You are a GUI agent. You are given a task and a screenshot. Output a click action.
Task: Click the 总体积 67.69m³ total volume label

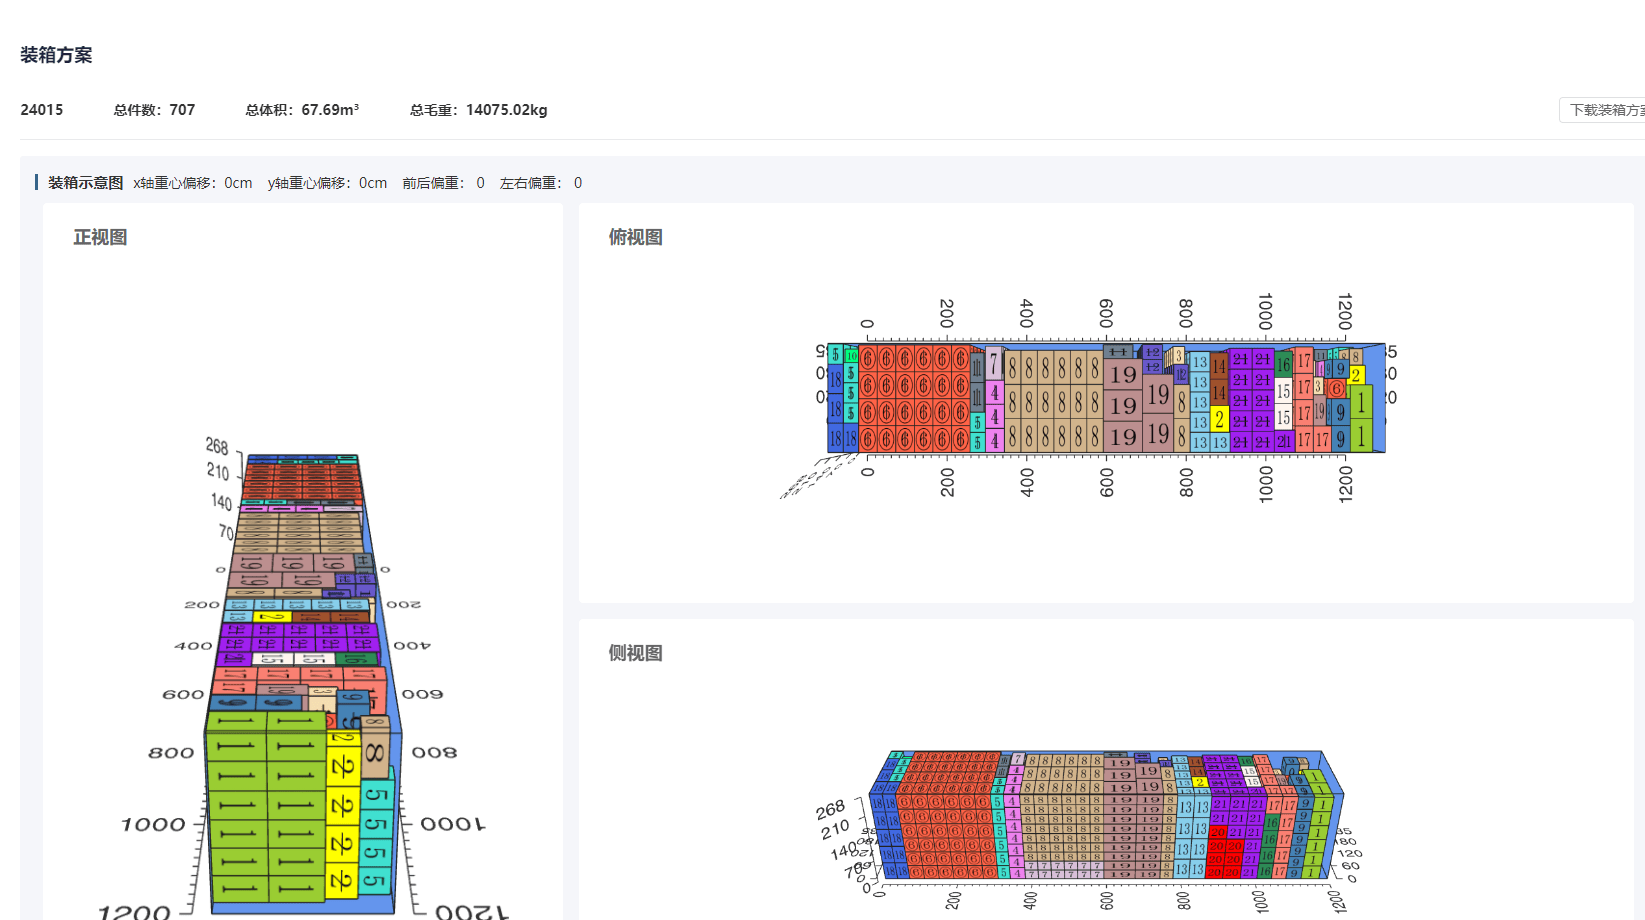302,110
